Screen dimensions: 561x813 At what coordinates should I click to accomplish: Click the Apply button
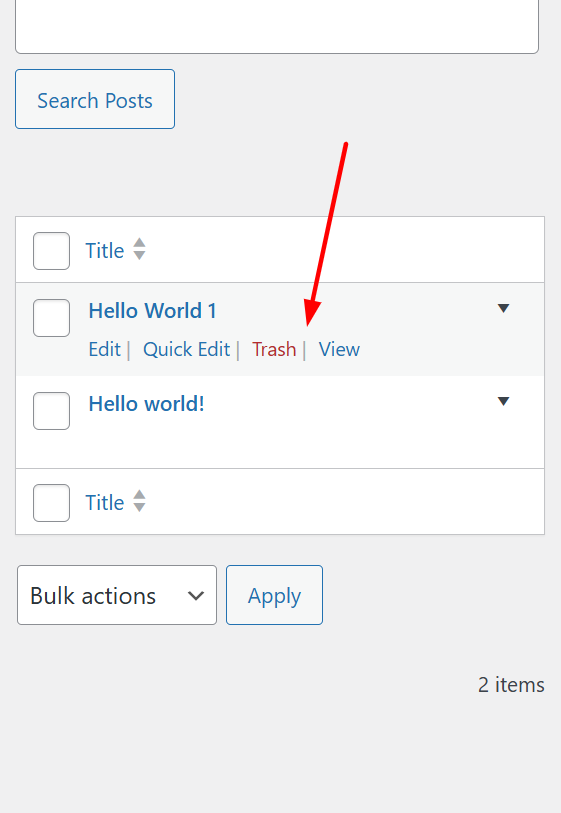pos(274,595)
